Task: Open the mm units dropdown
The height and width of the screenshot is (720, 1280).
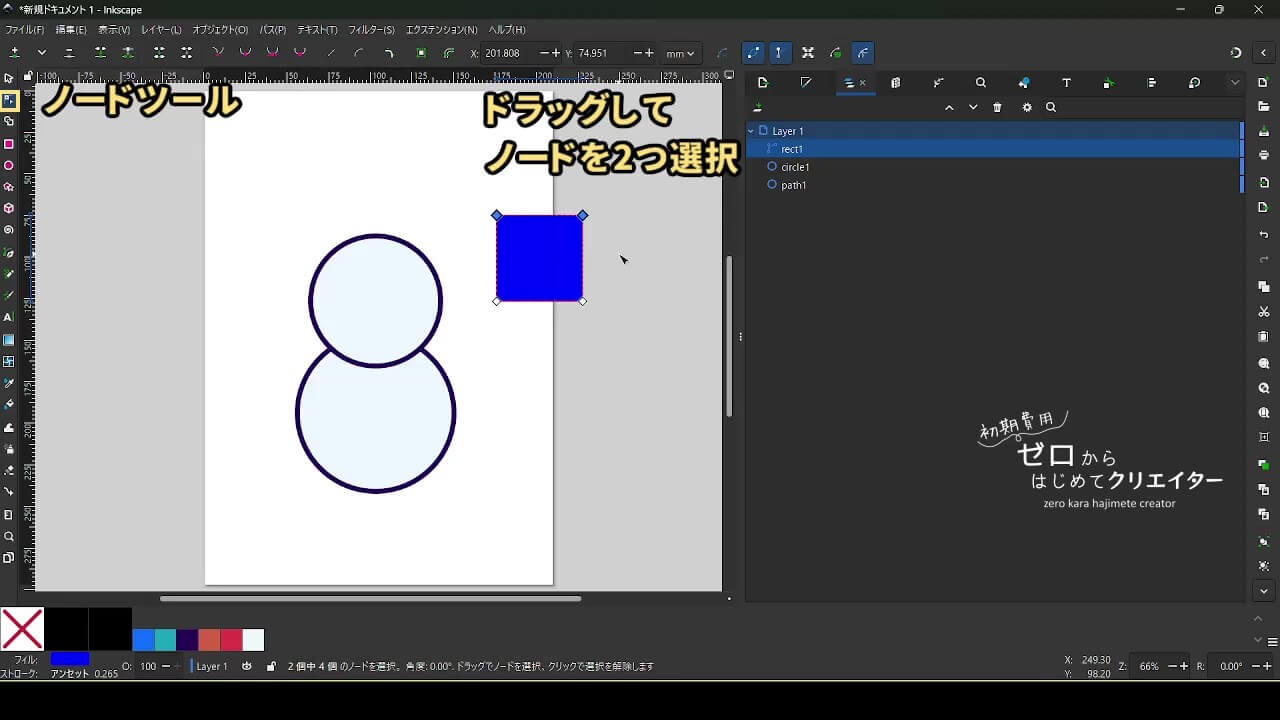Action: 680,53
